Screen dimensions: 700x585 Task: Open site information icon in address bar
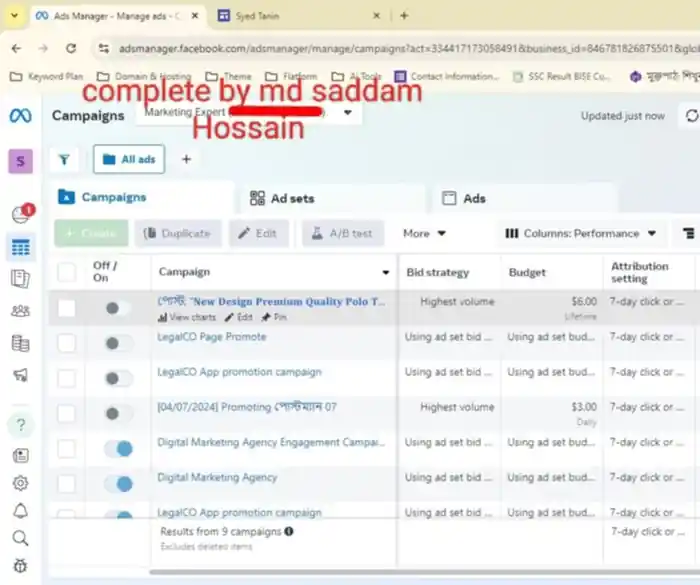coord(104,48)
